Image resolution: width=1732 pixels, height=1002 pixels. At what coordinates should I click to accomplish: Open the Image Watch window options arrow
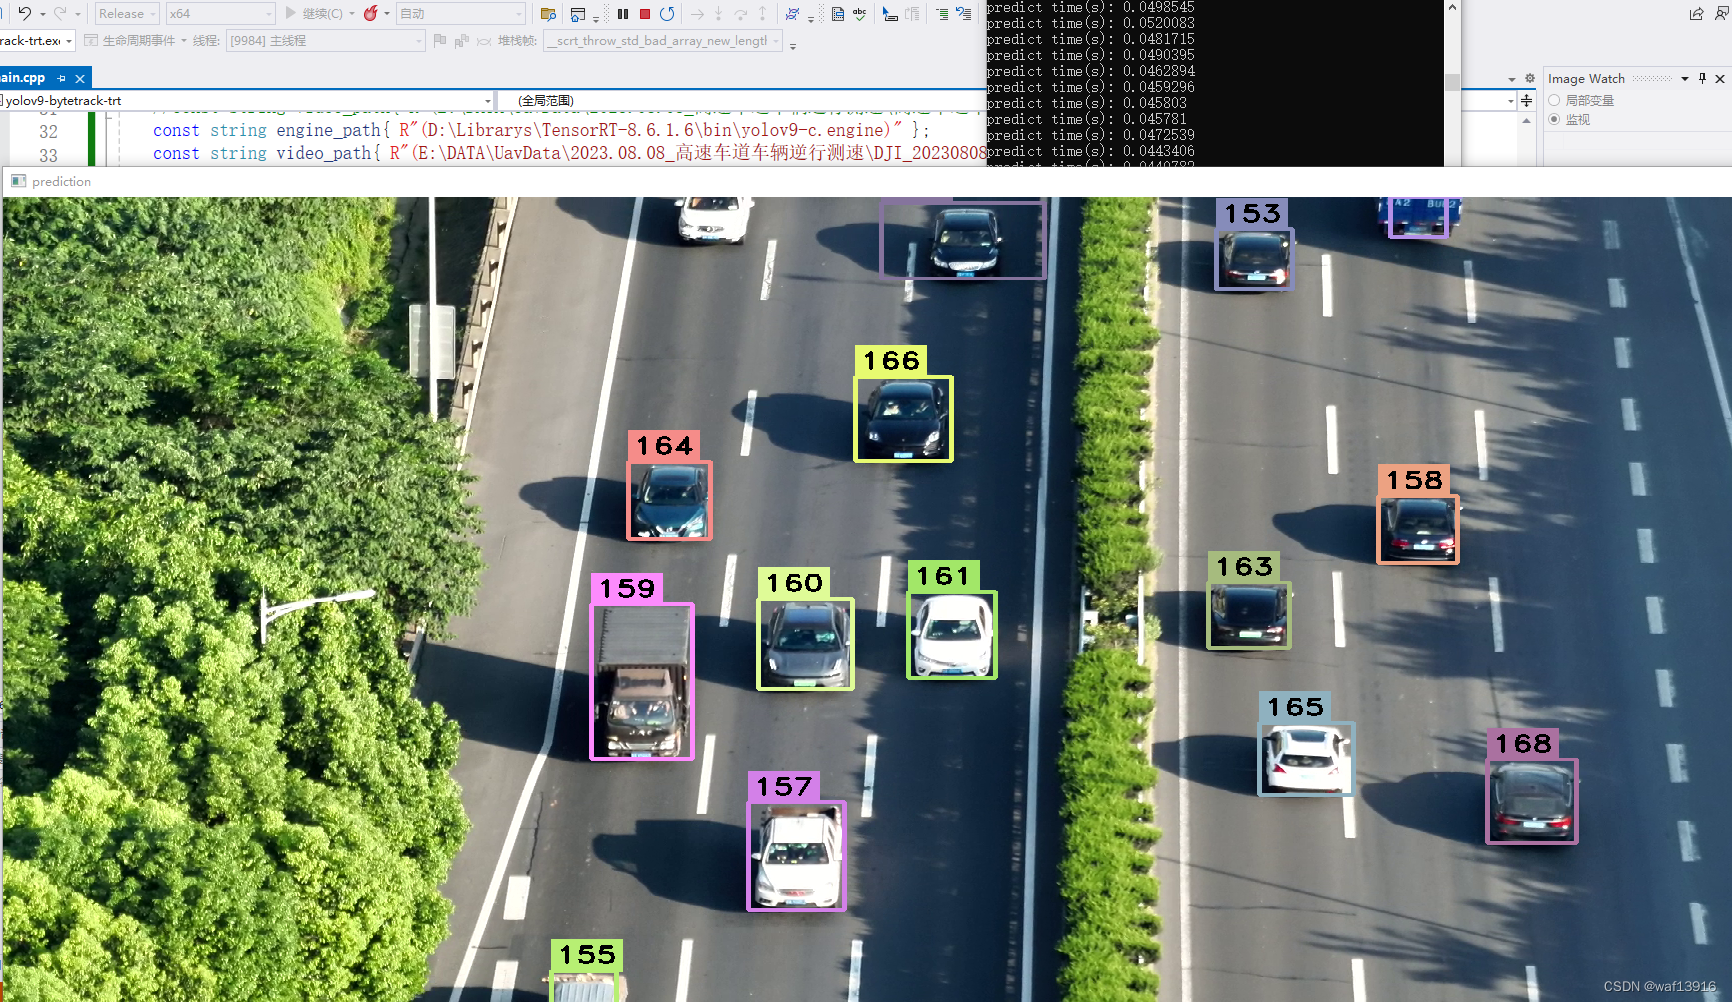(1685, 78)
